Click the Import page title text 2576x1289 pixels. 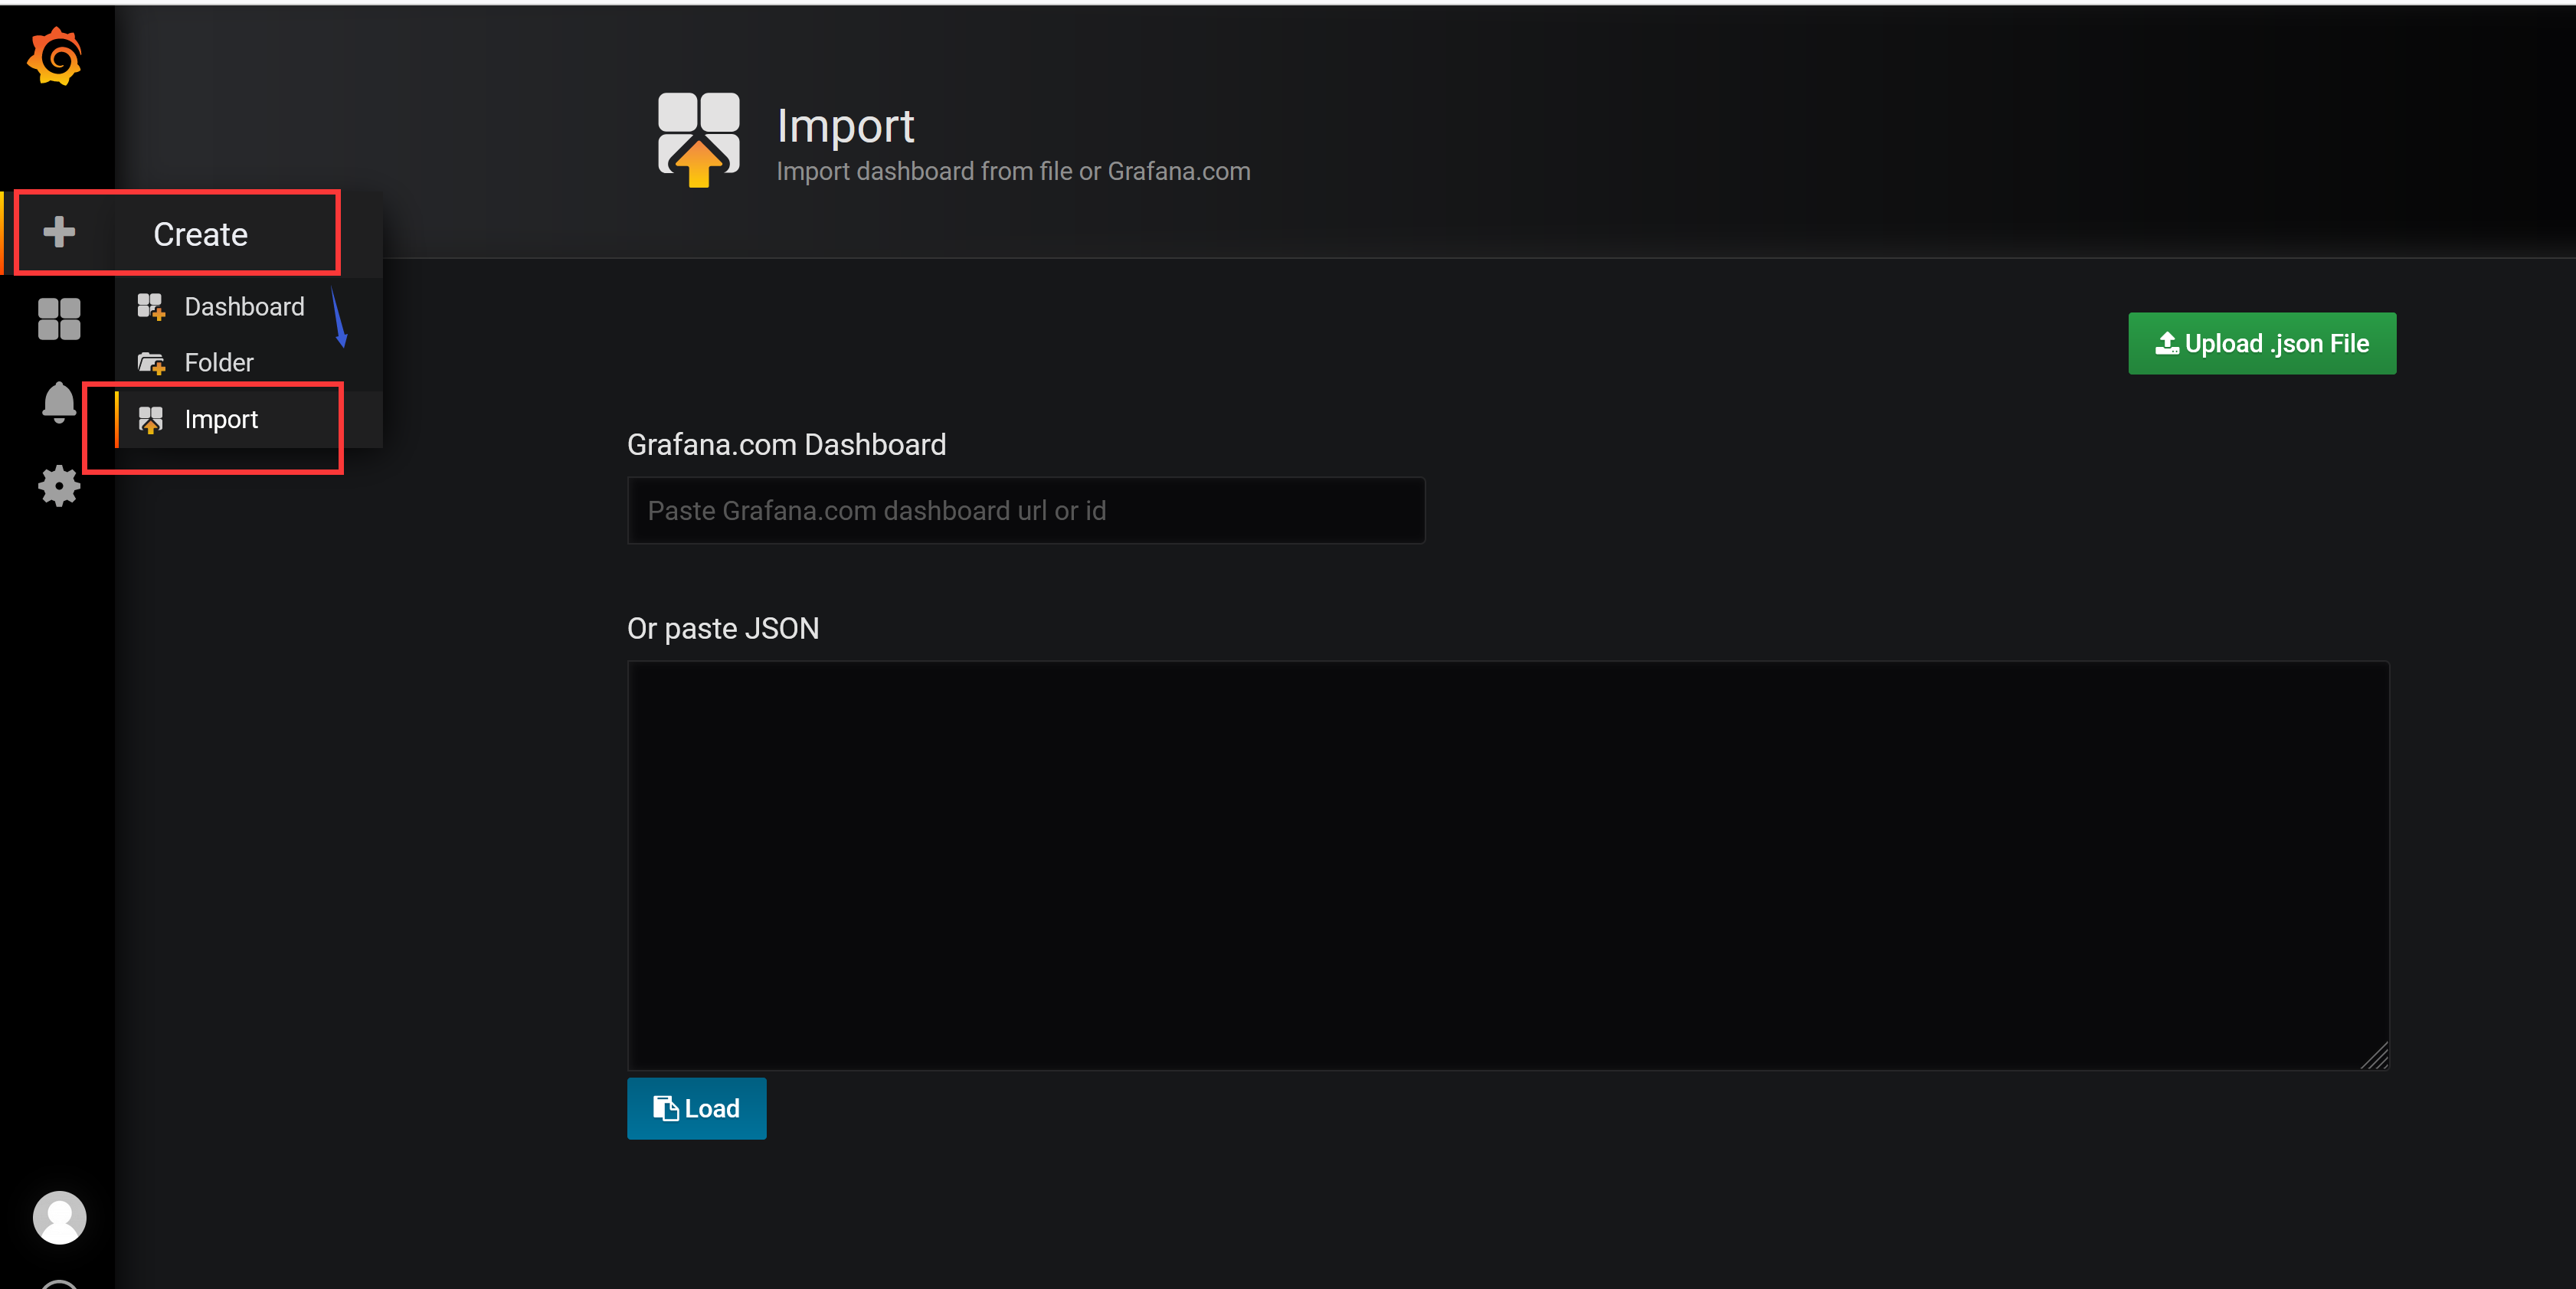pyautogui.click(x=845, y=126)
